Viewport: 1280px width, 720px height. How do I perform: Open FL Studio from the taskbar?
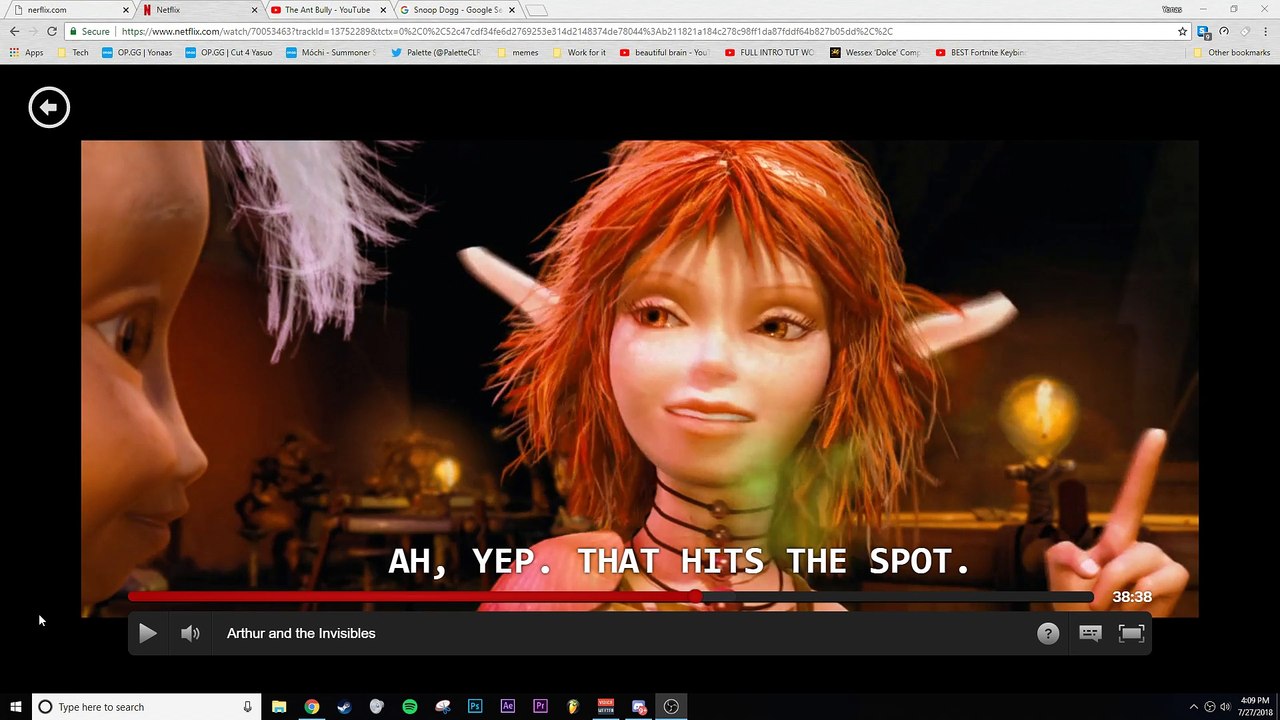[573, 707]
